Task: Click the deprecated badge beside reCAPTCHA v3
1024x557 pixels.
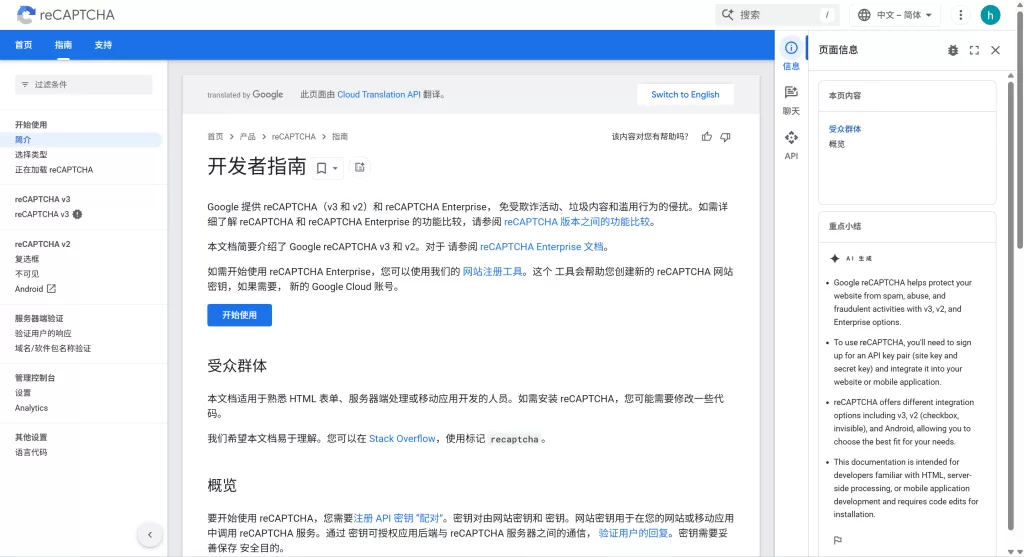Action: pos(77,214)
